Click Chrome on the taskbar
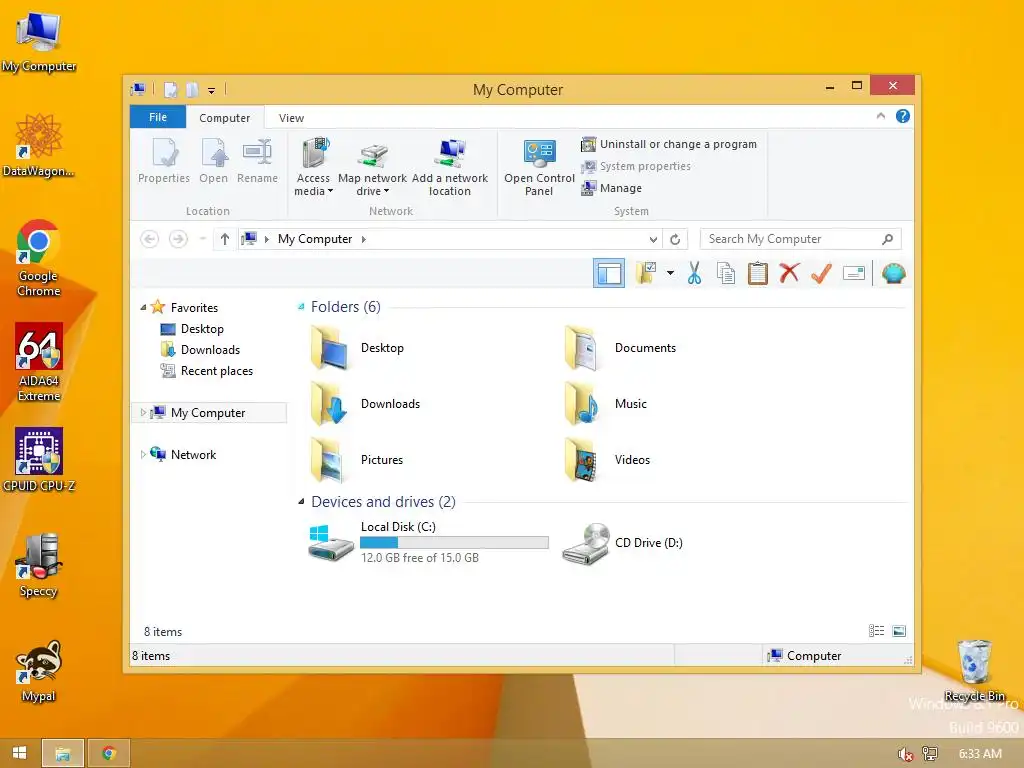Viewport: 1024px width, 768px height. 109,753
